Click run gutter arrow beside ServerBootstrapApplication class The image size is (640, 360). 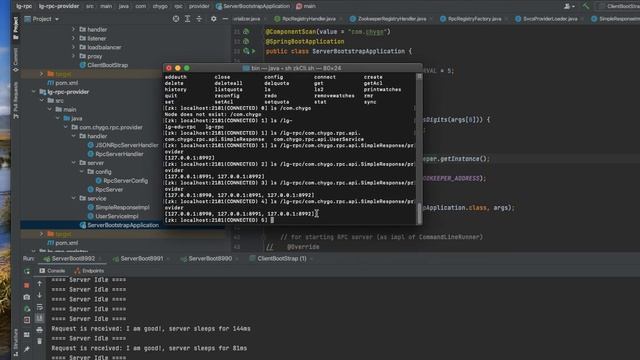tap(253, 51)
